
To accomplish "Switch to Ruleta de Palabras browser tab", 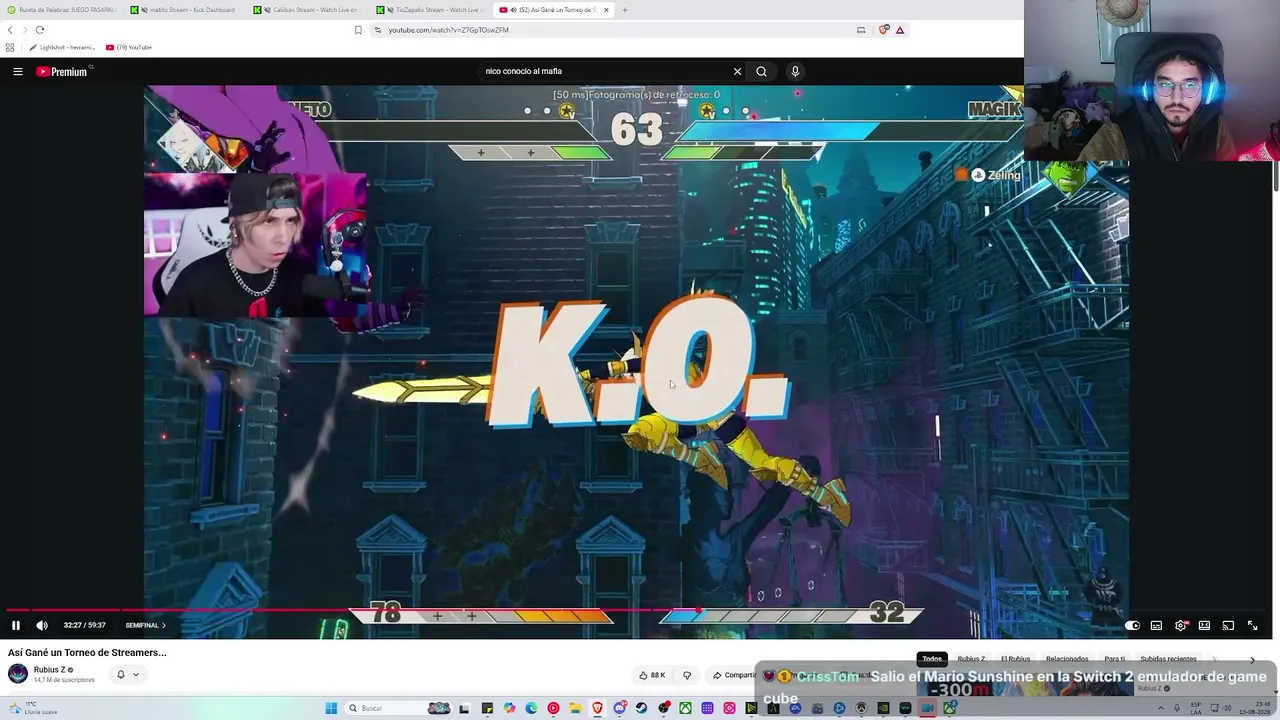I will pyautogui.click(x=62, y=10).
